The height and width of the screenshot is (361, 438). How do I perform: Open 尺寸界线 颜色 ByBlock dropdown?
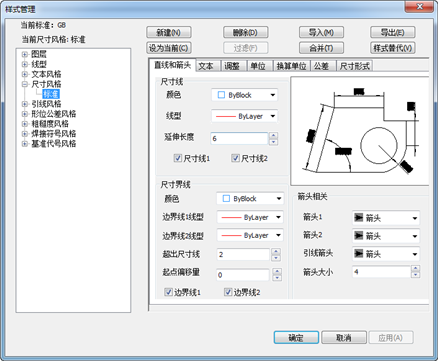point(250,199)
